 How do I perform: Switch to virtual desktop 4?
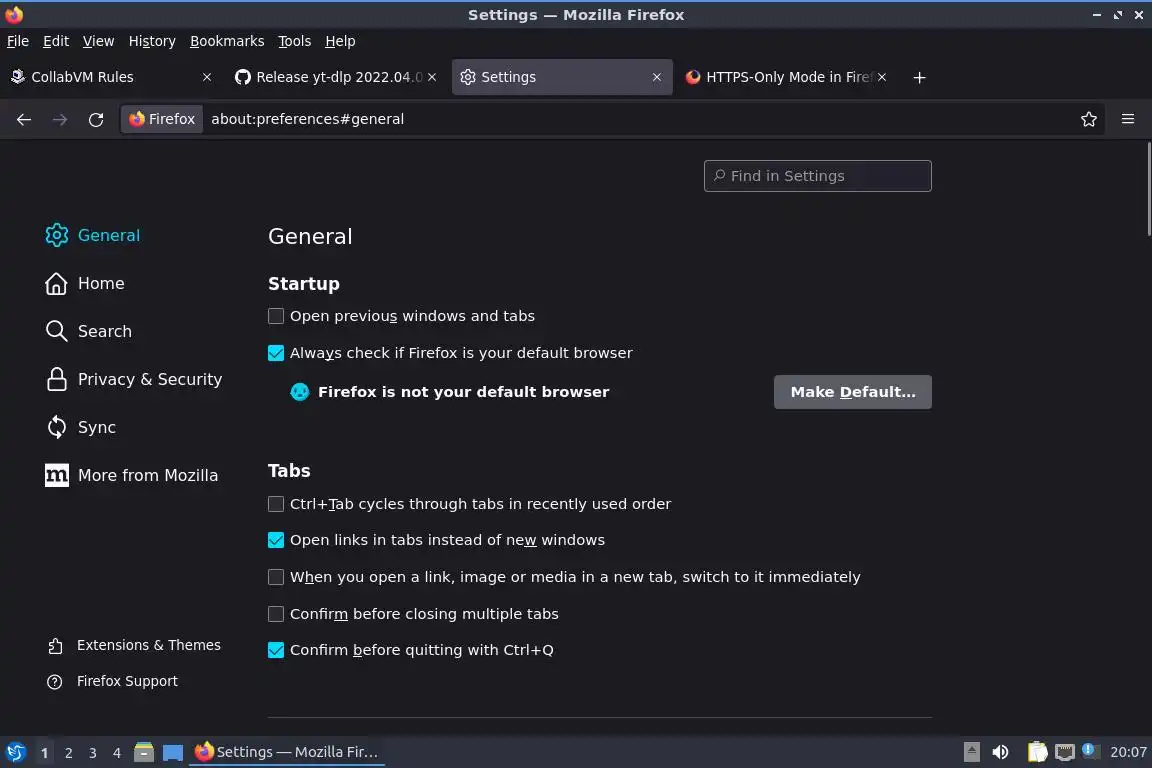click(117, 753)
